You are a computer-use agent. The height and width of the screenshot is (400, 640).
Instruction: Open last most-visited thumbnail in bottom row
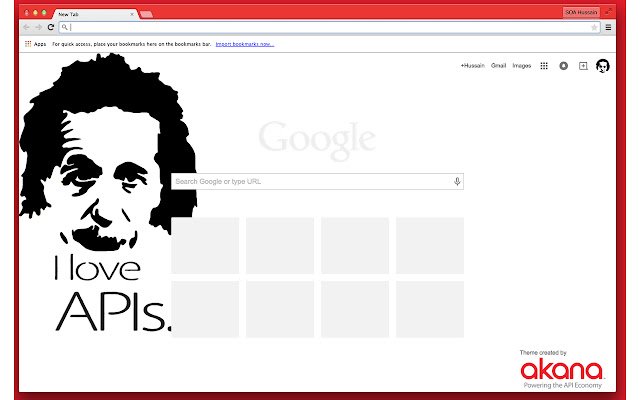pos(430,309)
